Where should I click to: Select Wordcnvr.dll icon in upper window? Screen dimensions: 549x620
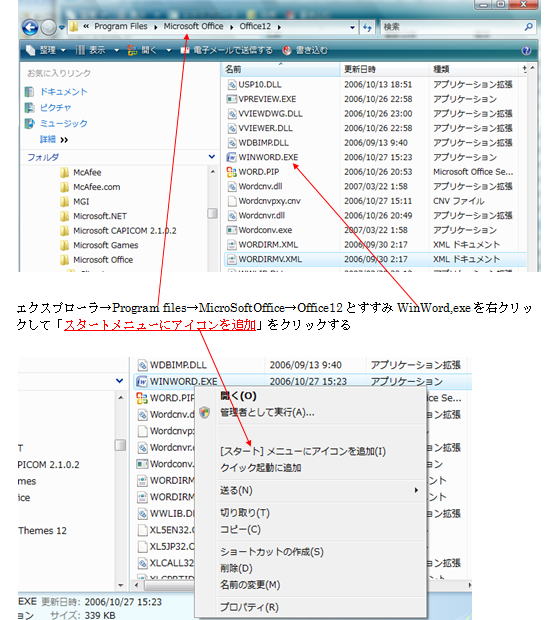(231, 215)
